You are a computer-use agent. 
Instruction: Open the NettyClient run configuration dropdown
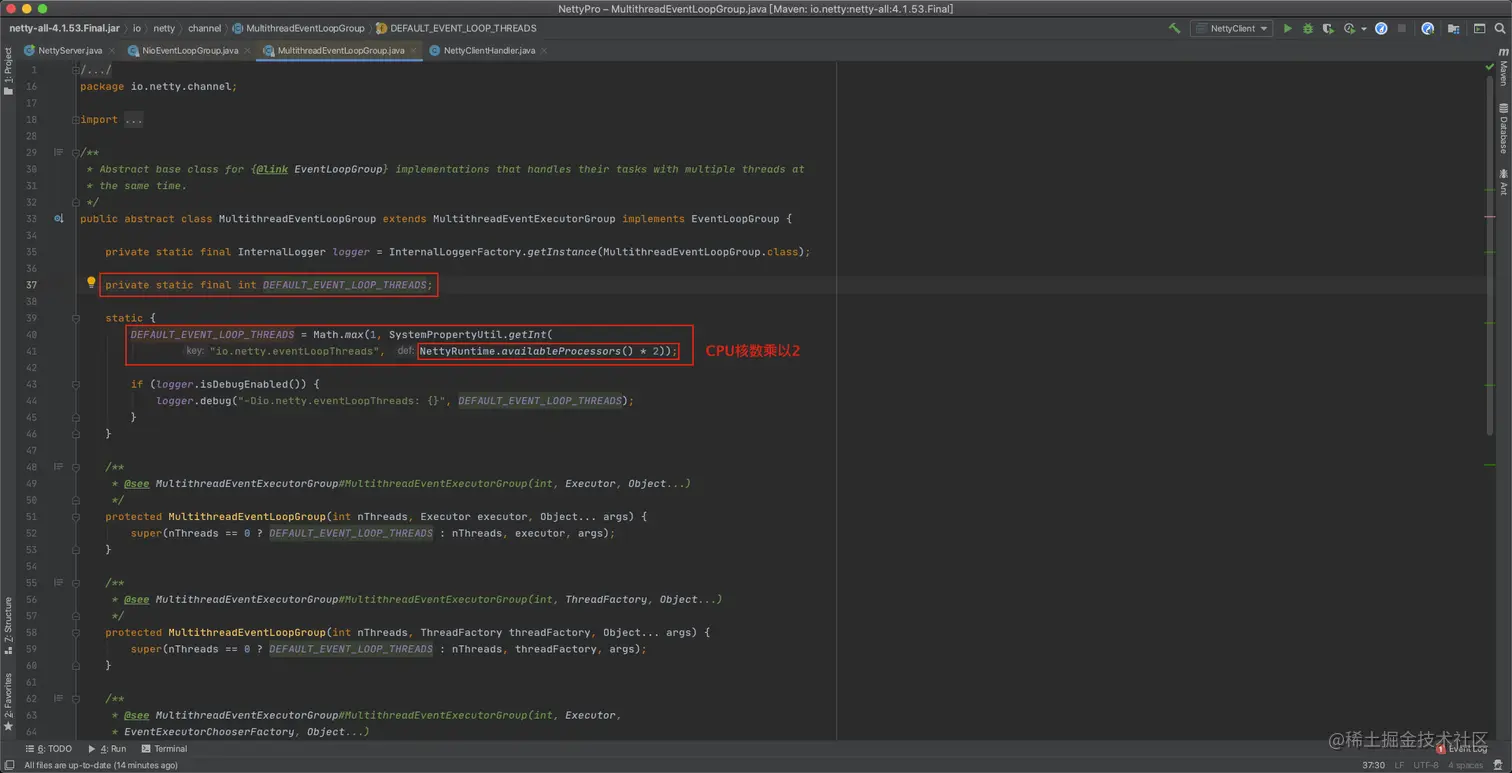[1231, 28]
